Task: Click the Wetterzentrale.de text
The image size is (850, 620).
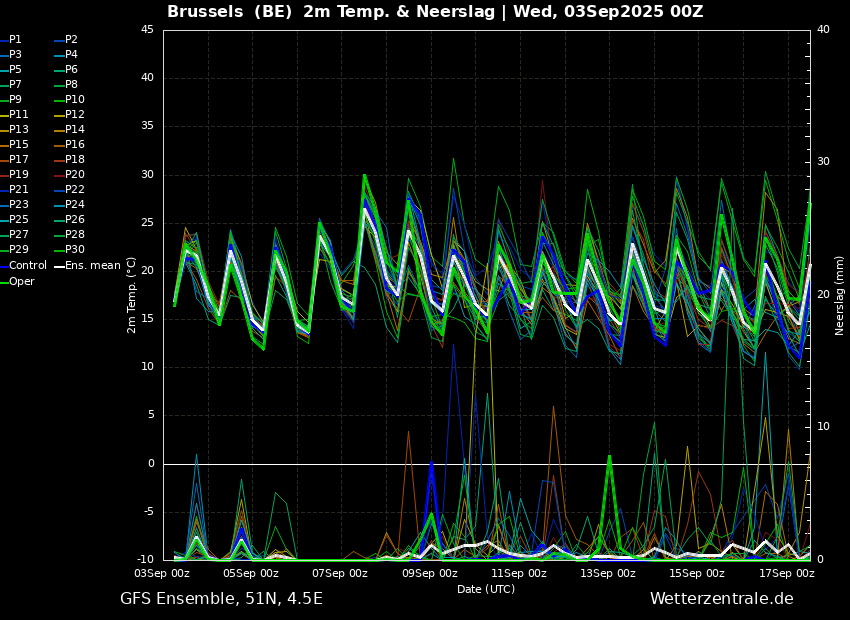Action: pyautogui.click(x=721, y=599)
